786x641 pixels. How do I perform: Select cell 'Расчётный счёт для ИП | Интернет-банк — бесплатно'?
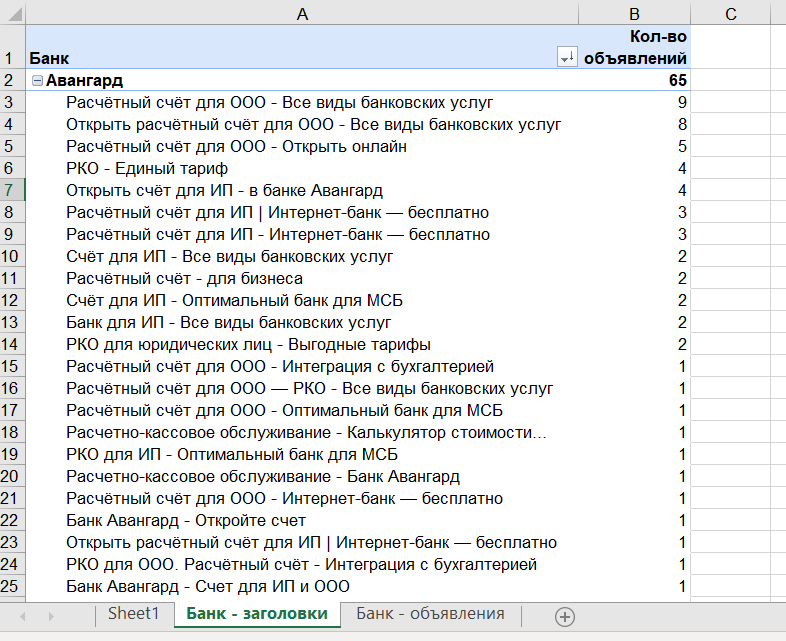[302, 212]
